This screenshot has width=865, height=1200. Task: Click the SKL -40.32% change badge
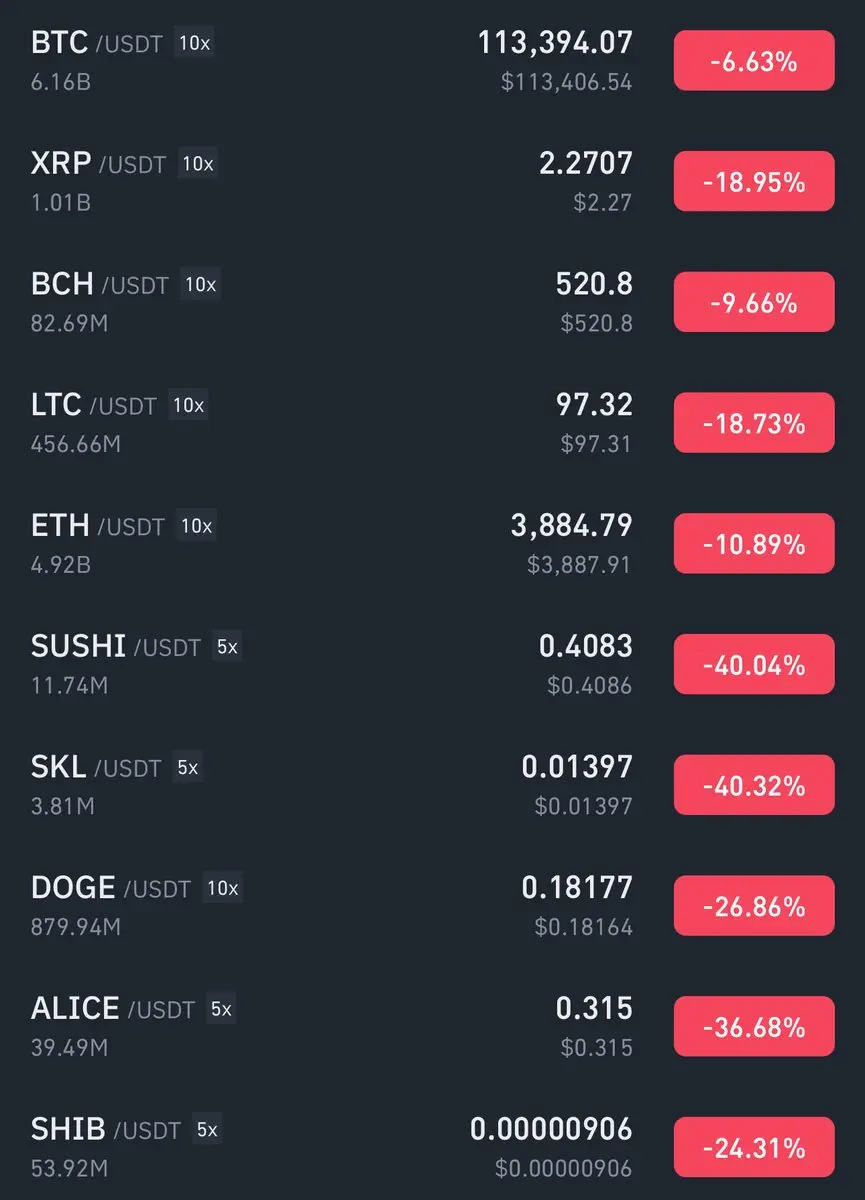coord(753,785)
